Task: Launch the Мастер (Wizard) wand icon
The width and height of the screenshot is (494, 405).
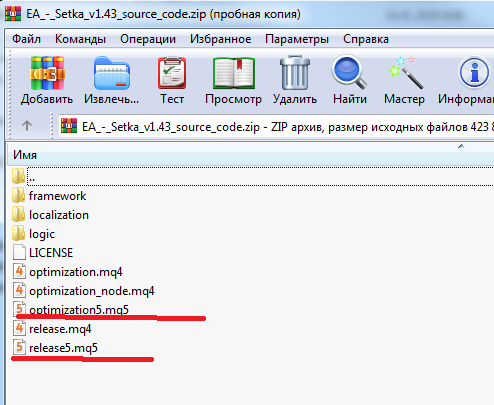Action: [x=406, y=72]
